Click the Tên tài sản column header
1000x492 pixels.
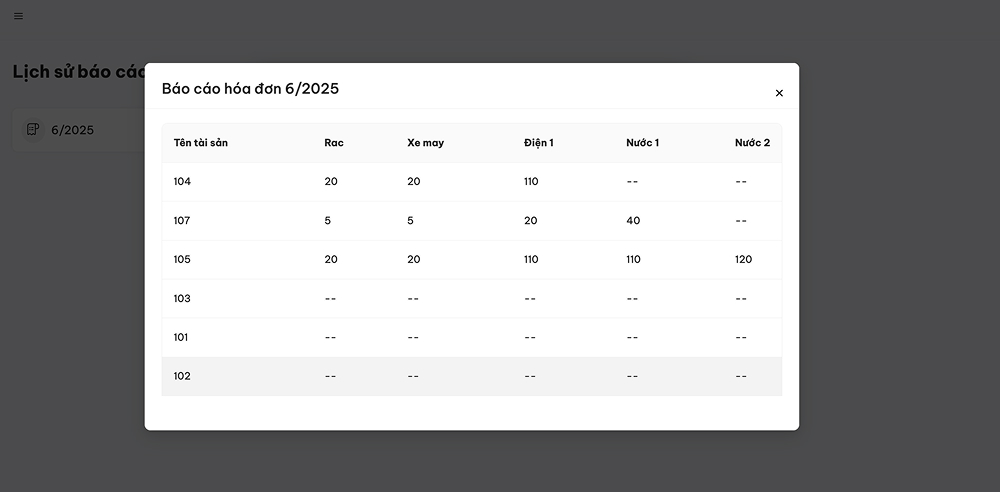tap(200, 143)
